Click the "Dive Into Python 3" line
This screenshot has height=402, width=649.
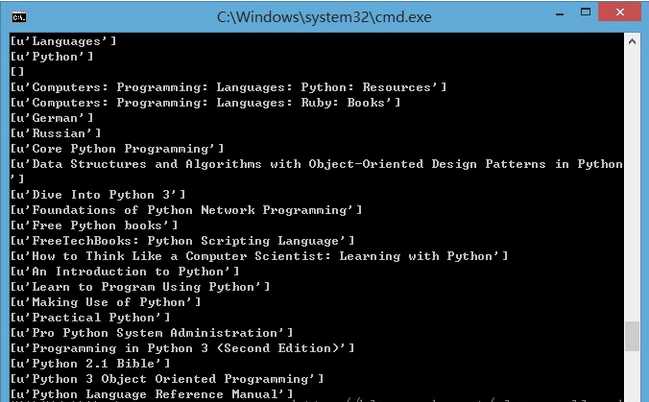[x=98, y=195]
